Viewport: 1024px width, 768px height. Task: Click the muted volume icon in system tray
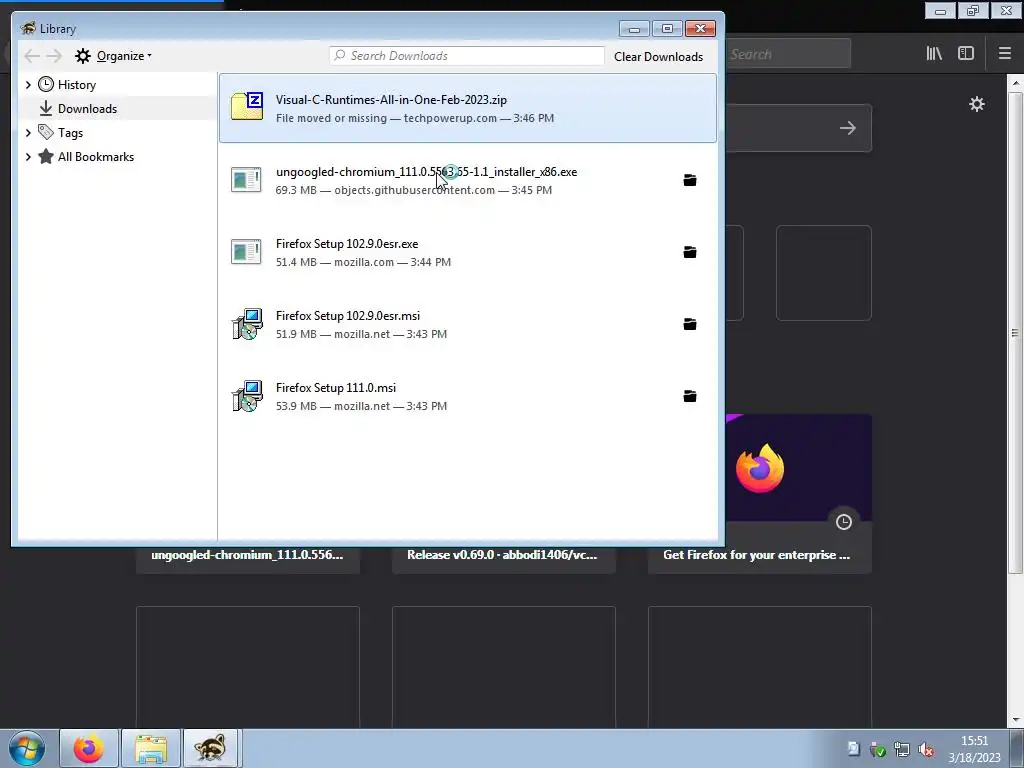point(926,749)
